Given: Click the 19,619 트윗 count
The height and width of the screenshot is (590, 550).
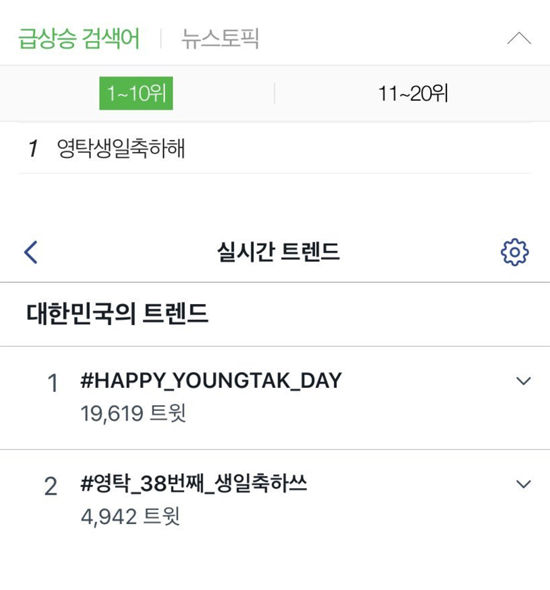Looking at the screenshot, I should coord(133,413).
